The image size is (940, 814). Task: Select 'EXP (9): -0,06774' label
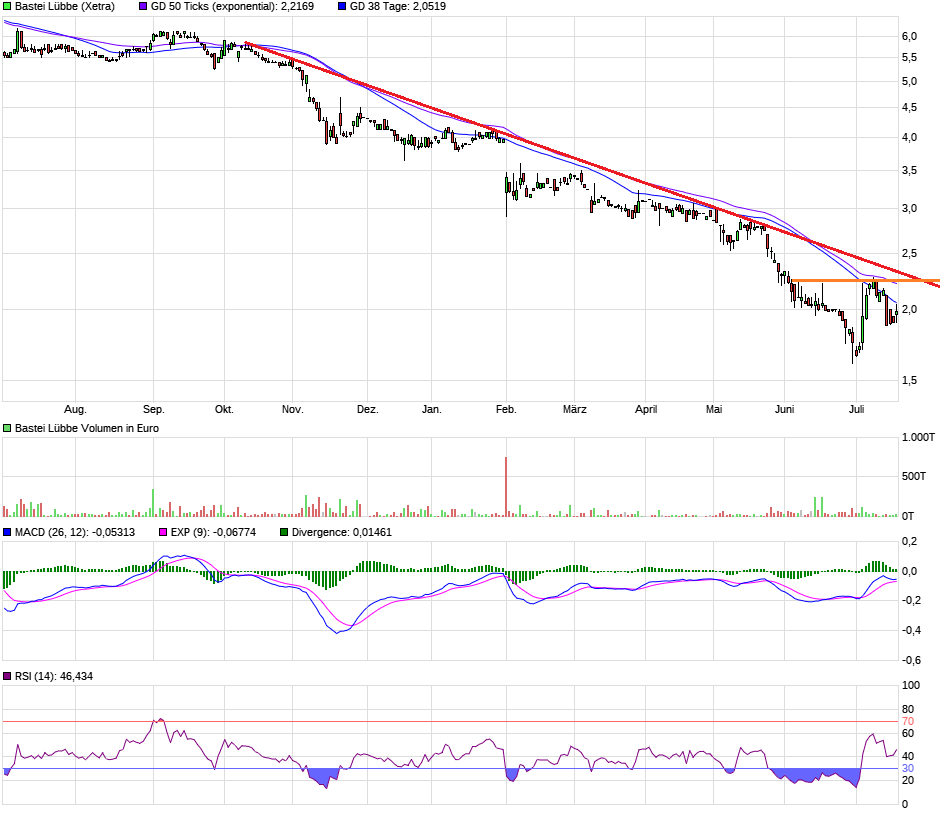click(x=213, y=532)
